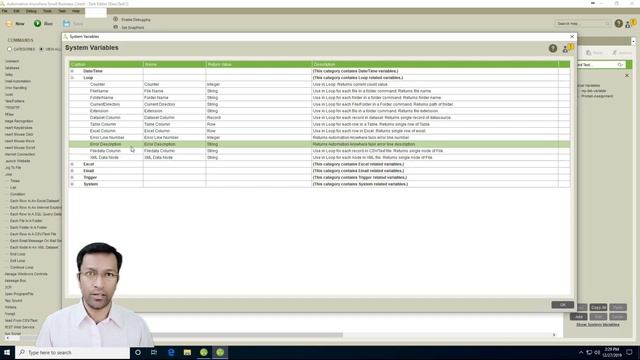This screenshot has width=640, height=360.
Task: Click the New task icon in the toolbar
Action: pyautogui.click(x=9, y=24)
